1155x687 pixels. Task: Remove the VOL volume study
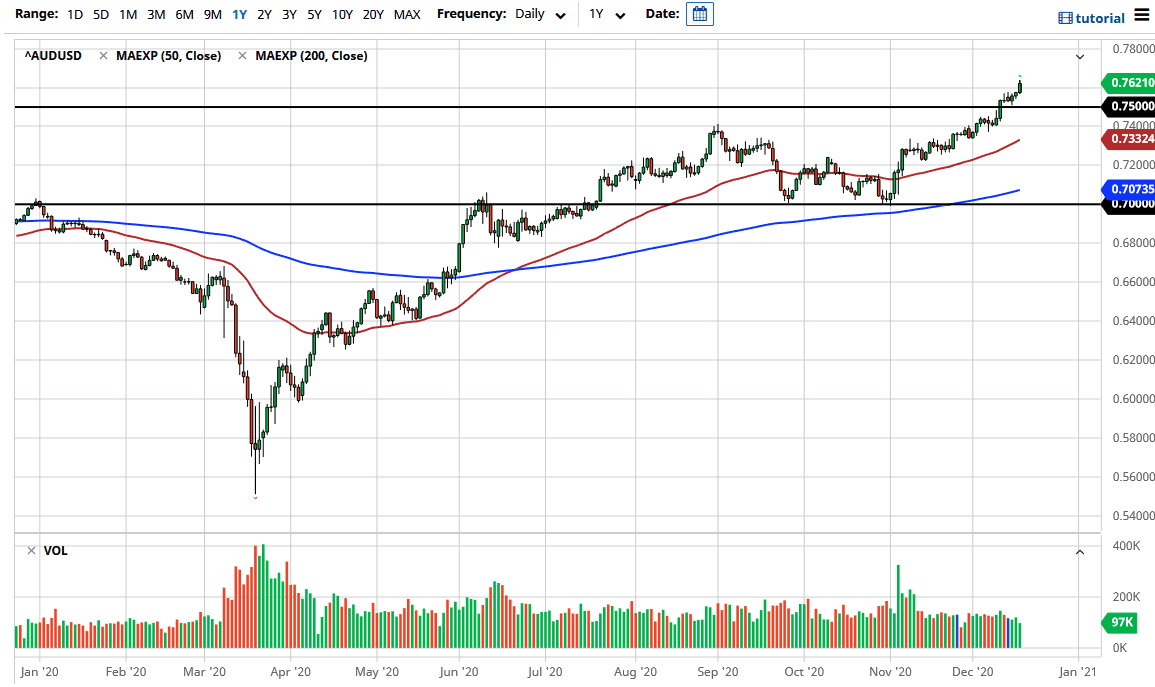click(30, 550)
